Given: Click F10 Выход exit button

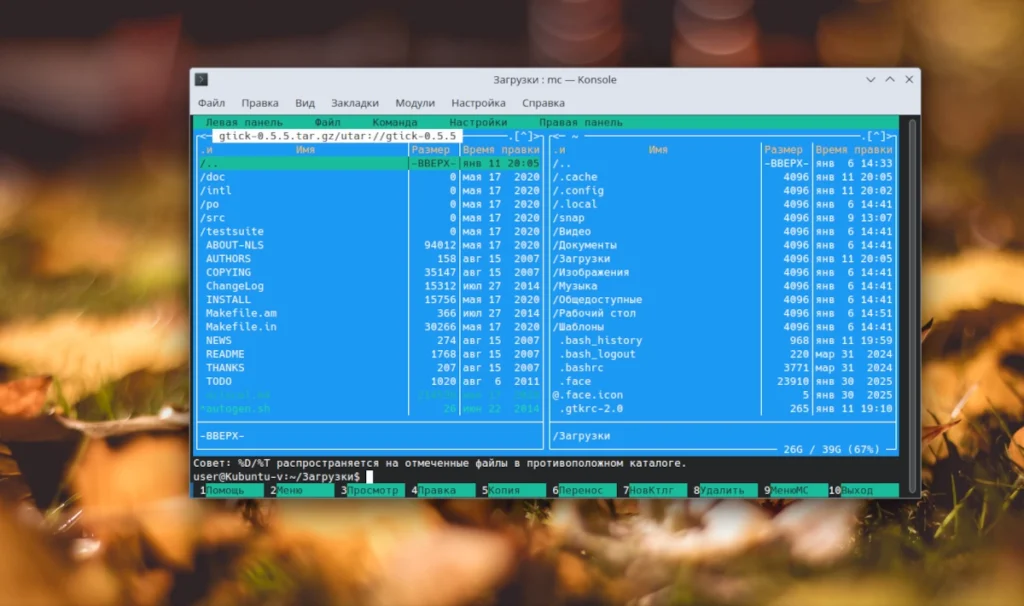Looking at the screenshot, I should 863,490.
